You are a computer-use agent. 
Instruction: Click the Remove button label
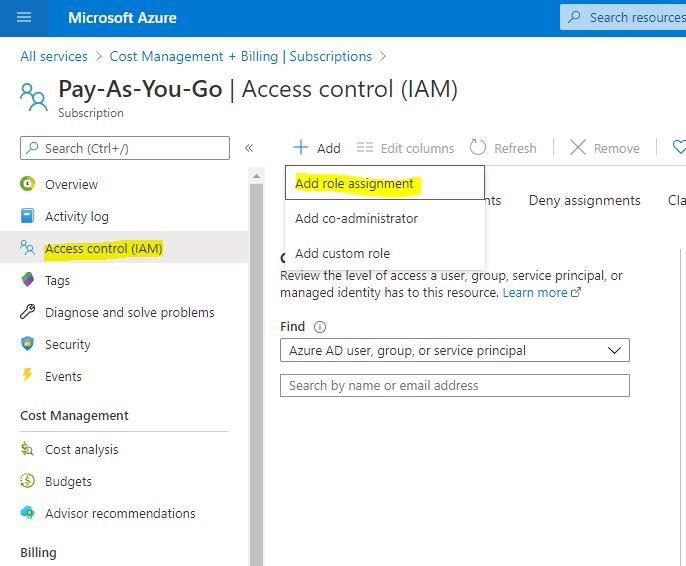[x=616, y=148]
